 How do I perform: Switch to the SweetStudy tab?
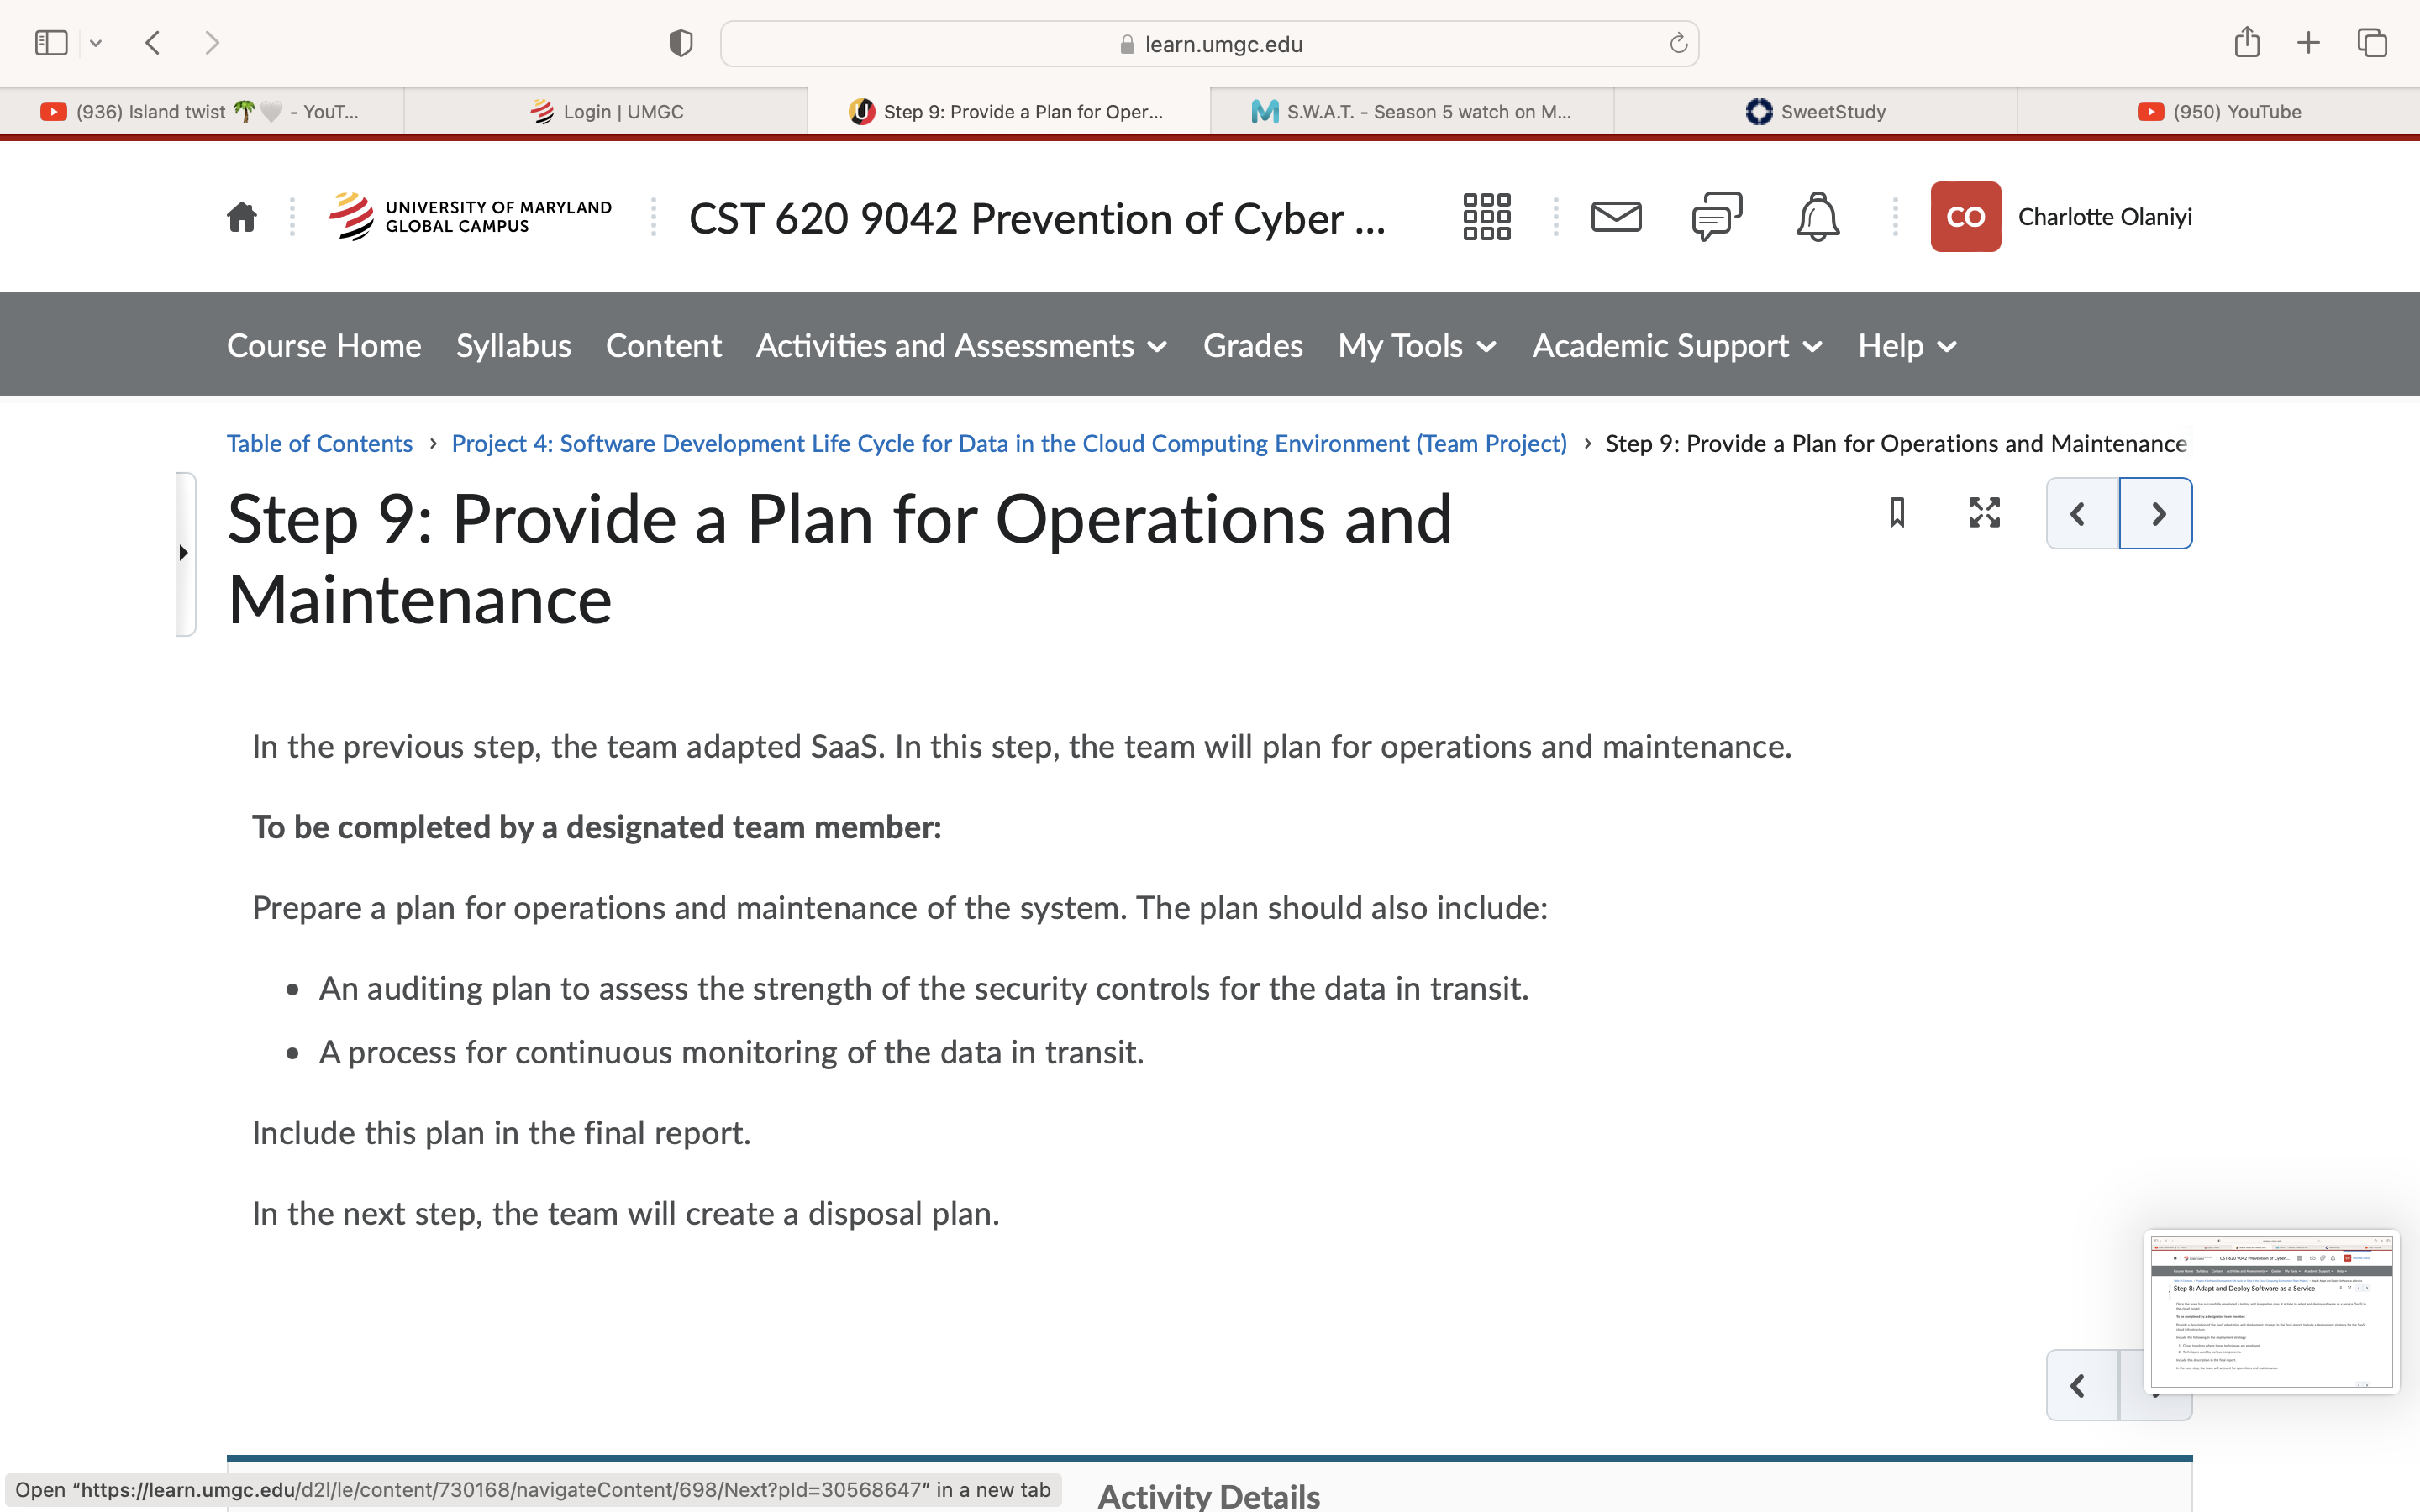point(1815,112)
